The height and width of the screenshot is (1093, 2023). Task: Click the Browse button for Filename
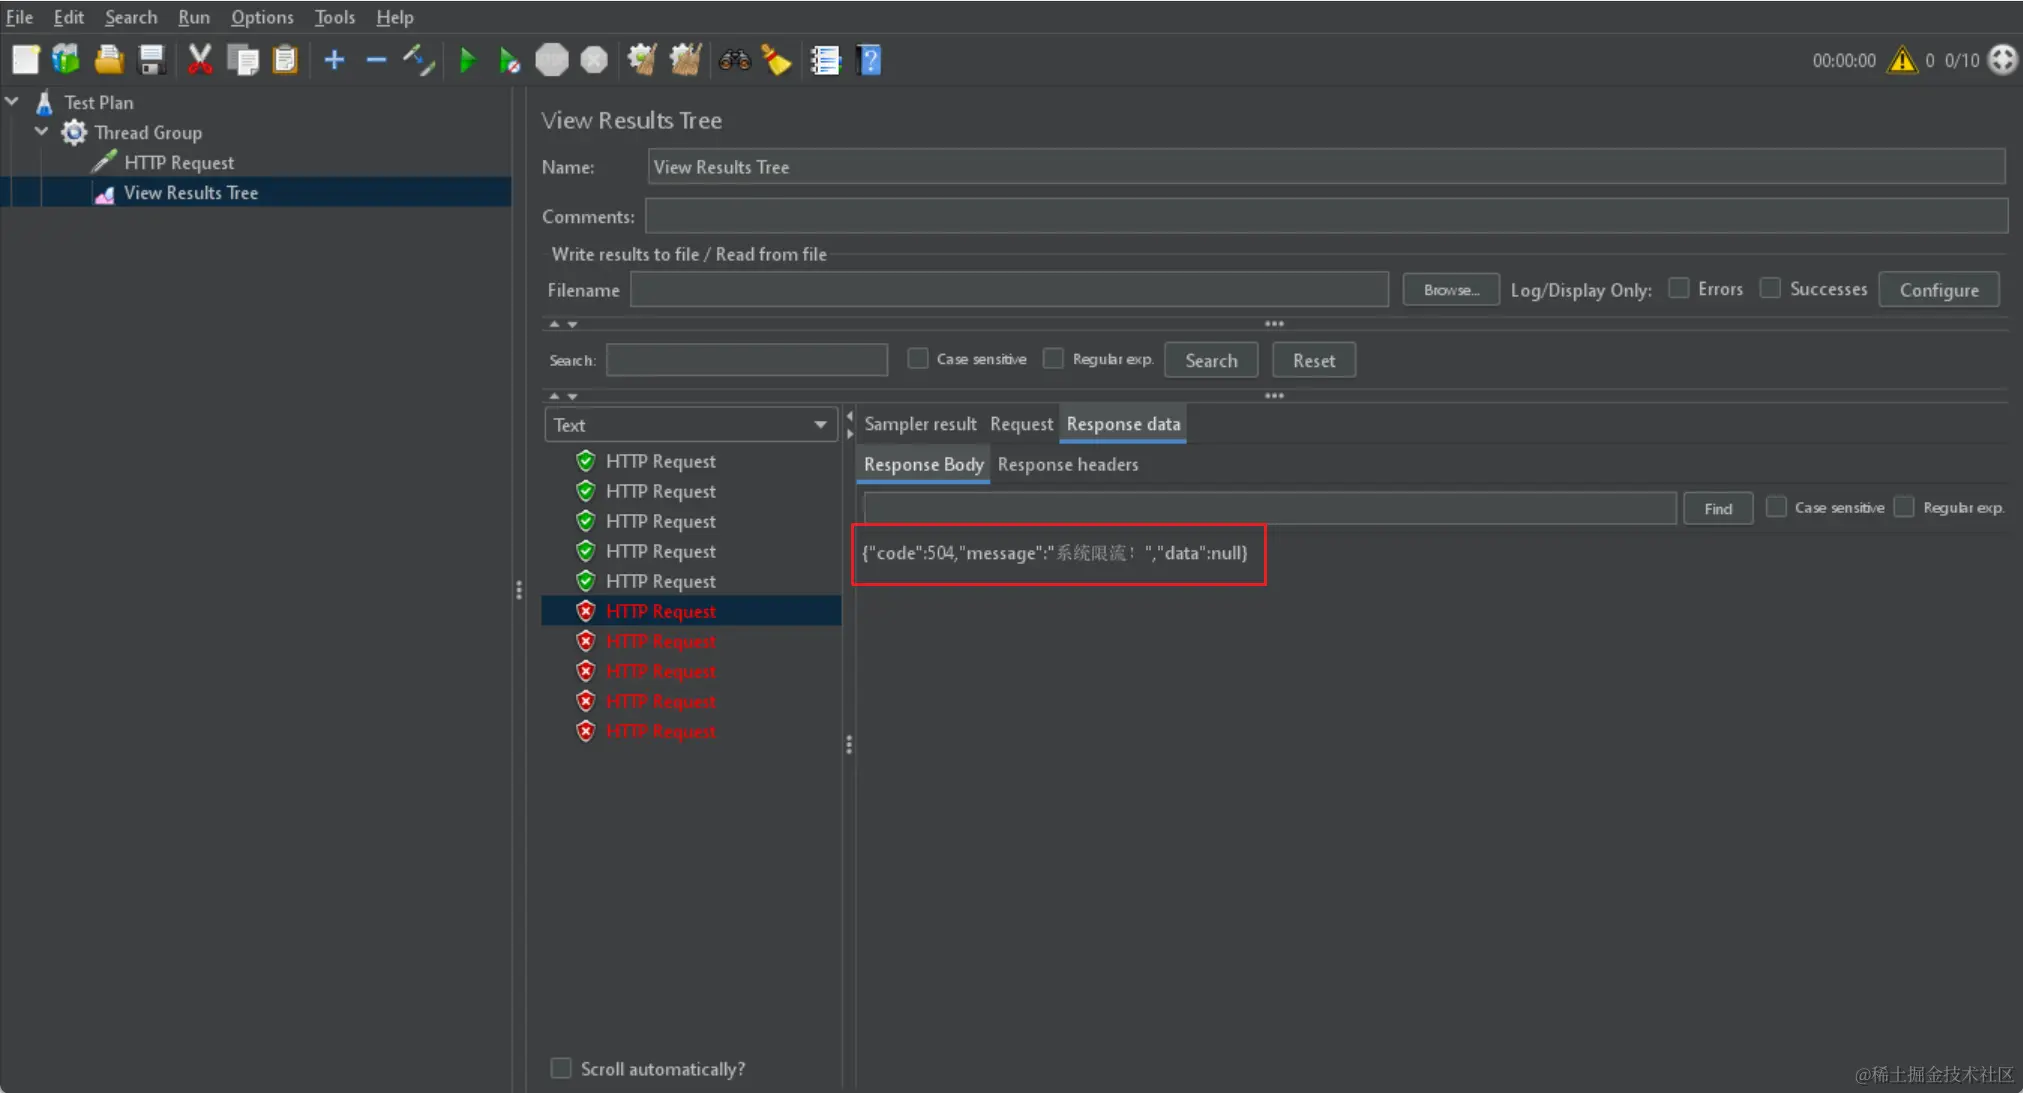pyautogui.click(x=1450, y=290)
